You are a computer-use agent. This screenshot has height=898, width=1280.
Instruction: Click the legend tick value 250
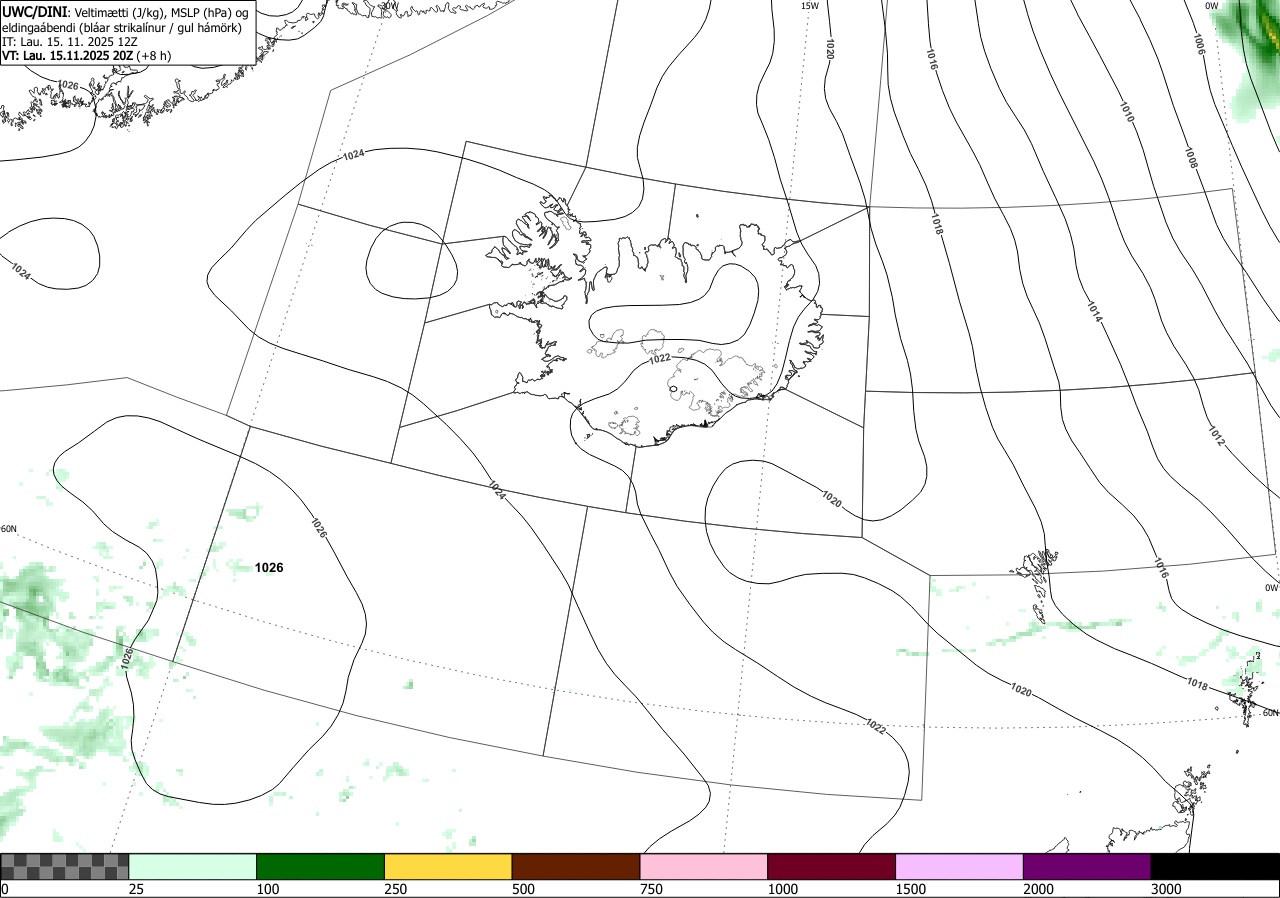click(397, 889)
